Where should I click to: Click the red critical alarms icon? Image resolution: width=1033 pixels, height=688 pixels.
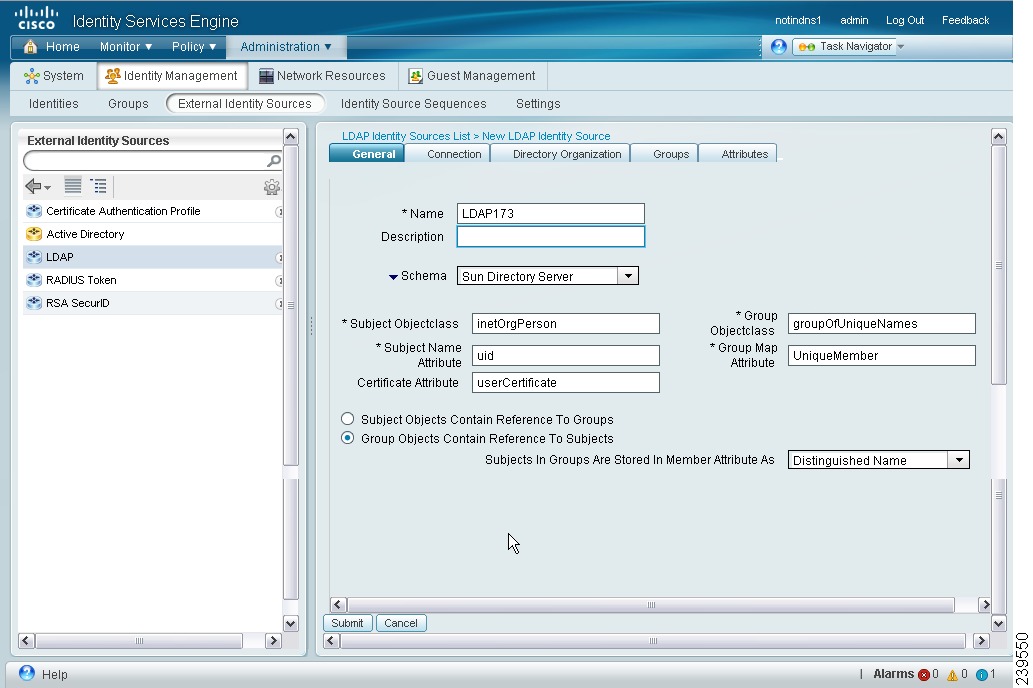pyautogui.click(x=924, y=674)
